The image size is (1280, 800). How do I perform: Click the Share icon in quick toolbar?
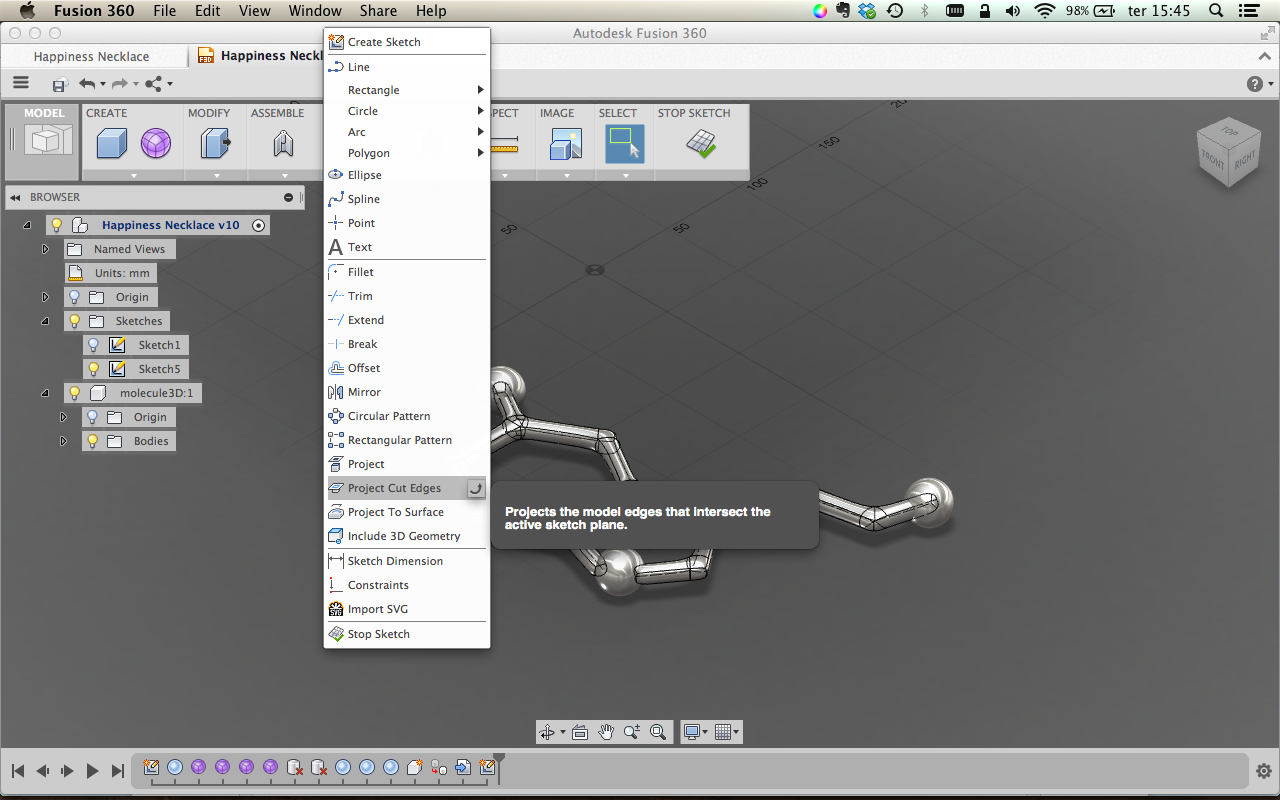pos(154,84)
